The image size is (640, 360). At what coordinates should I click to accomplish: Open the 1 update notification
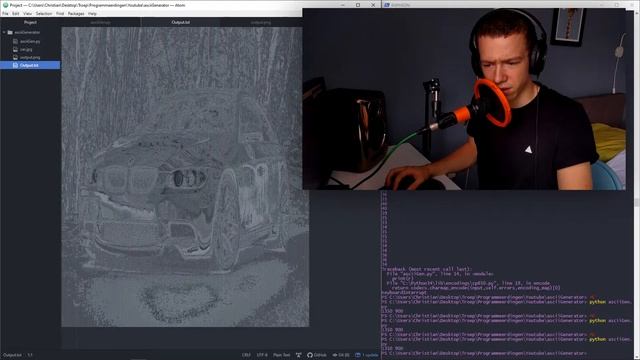point(367,355)
